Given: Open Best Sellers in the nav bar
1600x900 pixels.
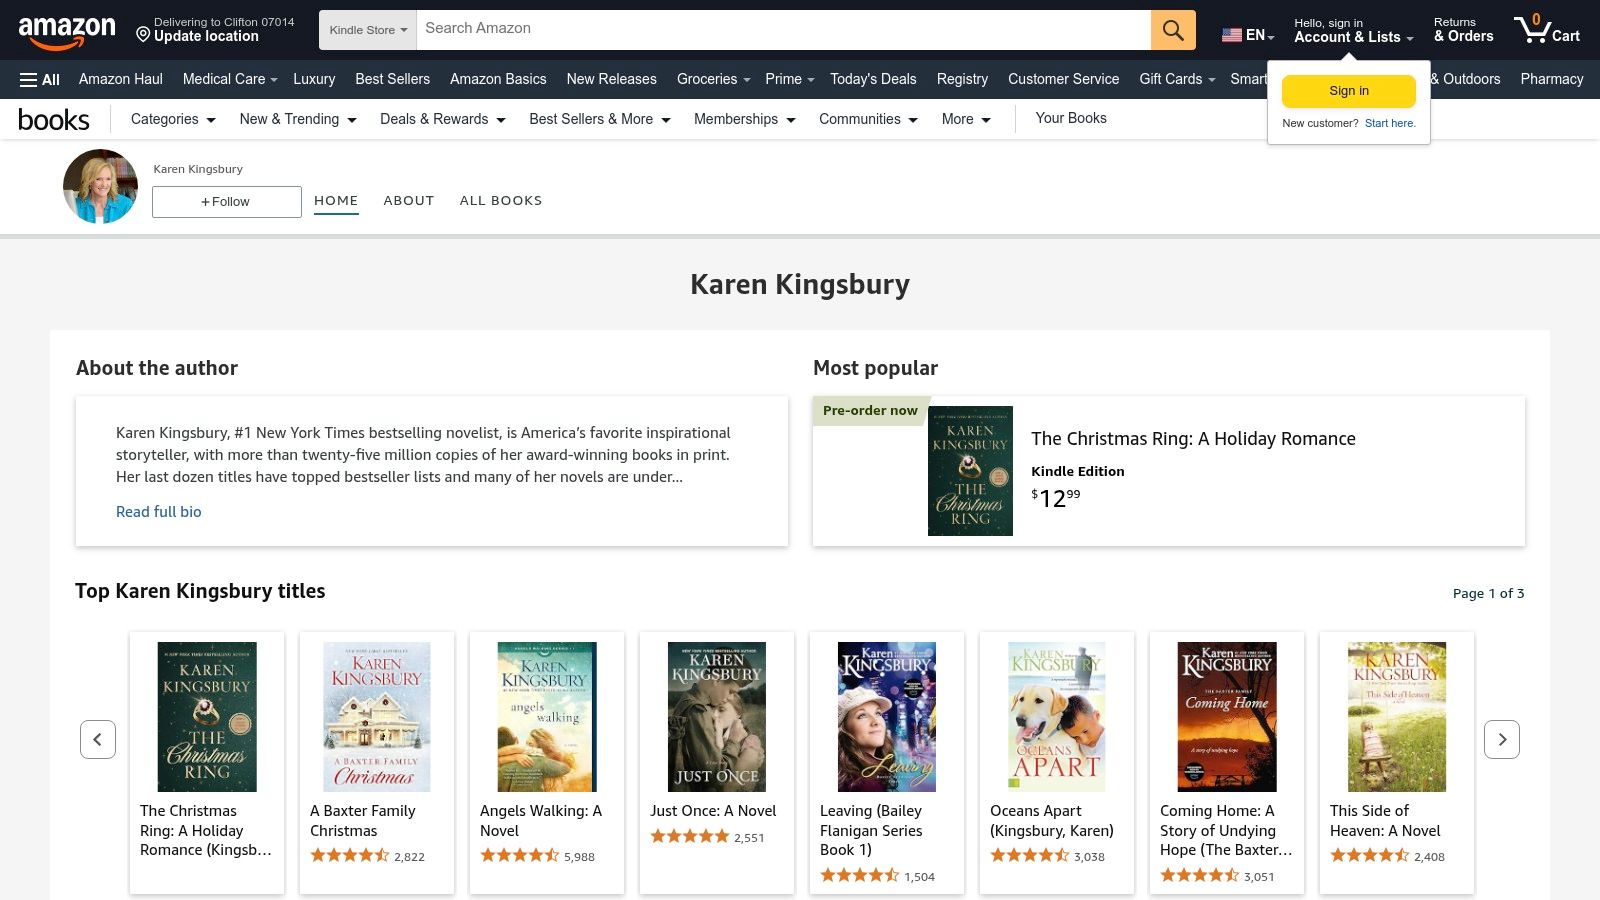Looking at the screenshot, I should pyautogui.click(x=392, y=79).
